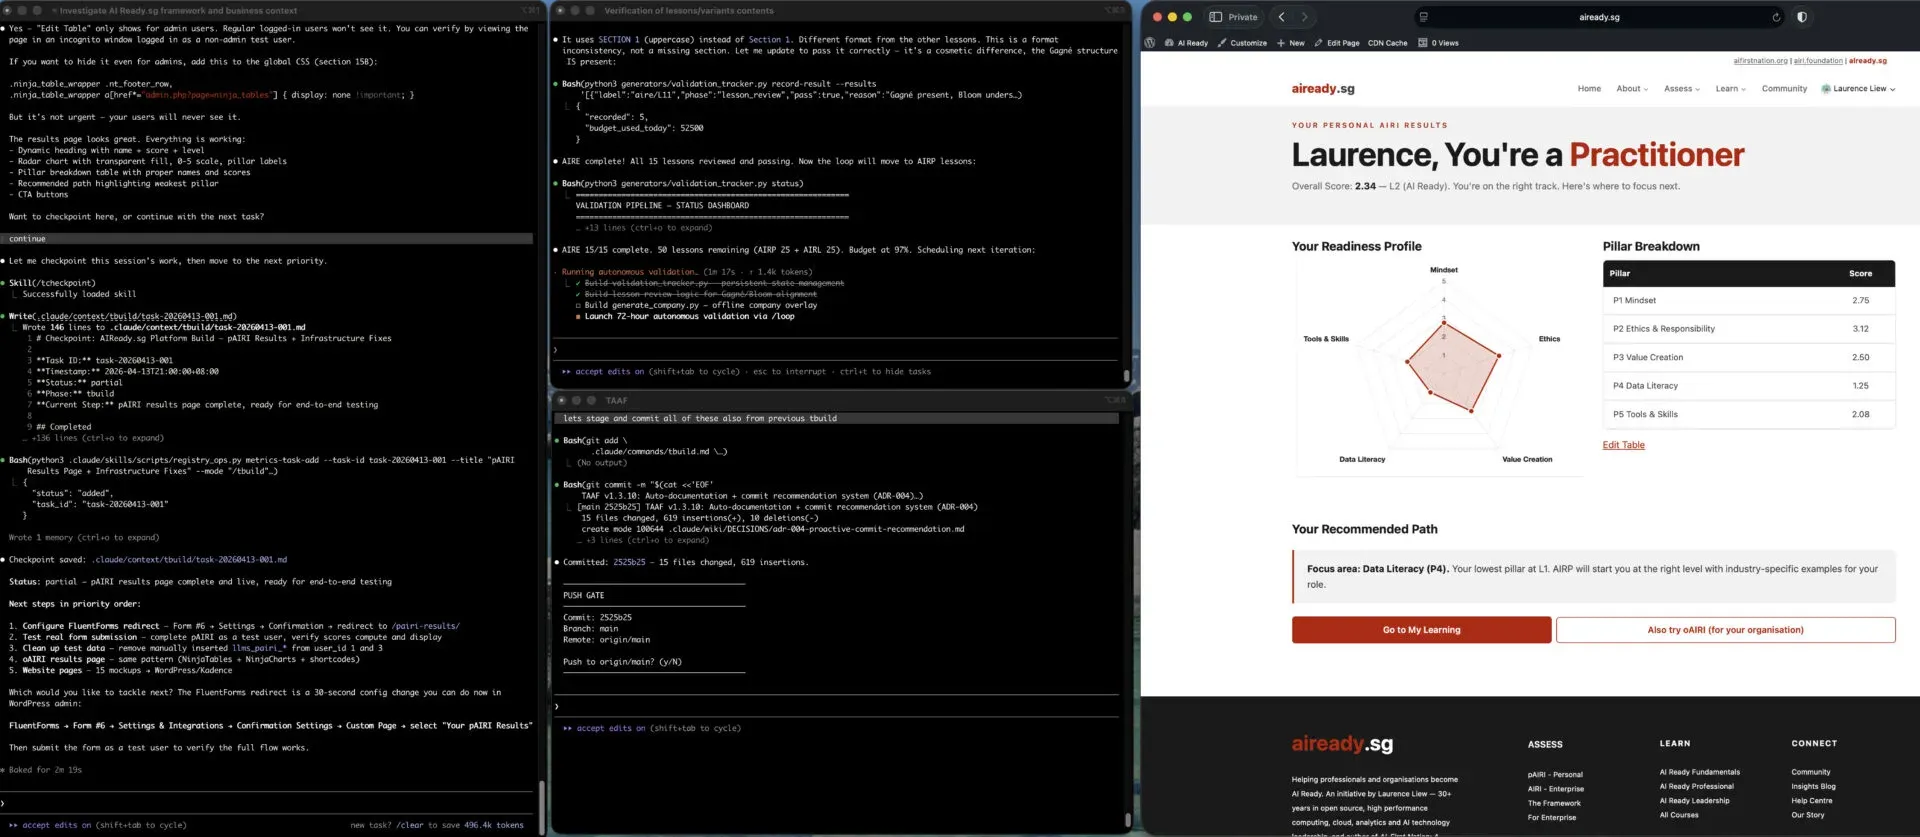Screen dimensions: 1920x837
Task: Open the aifirstnation.org link
Action: click(1760, 61)
